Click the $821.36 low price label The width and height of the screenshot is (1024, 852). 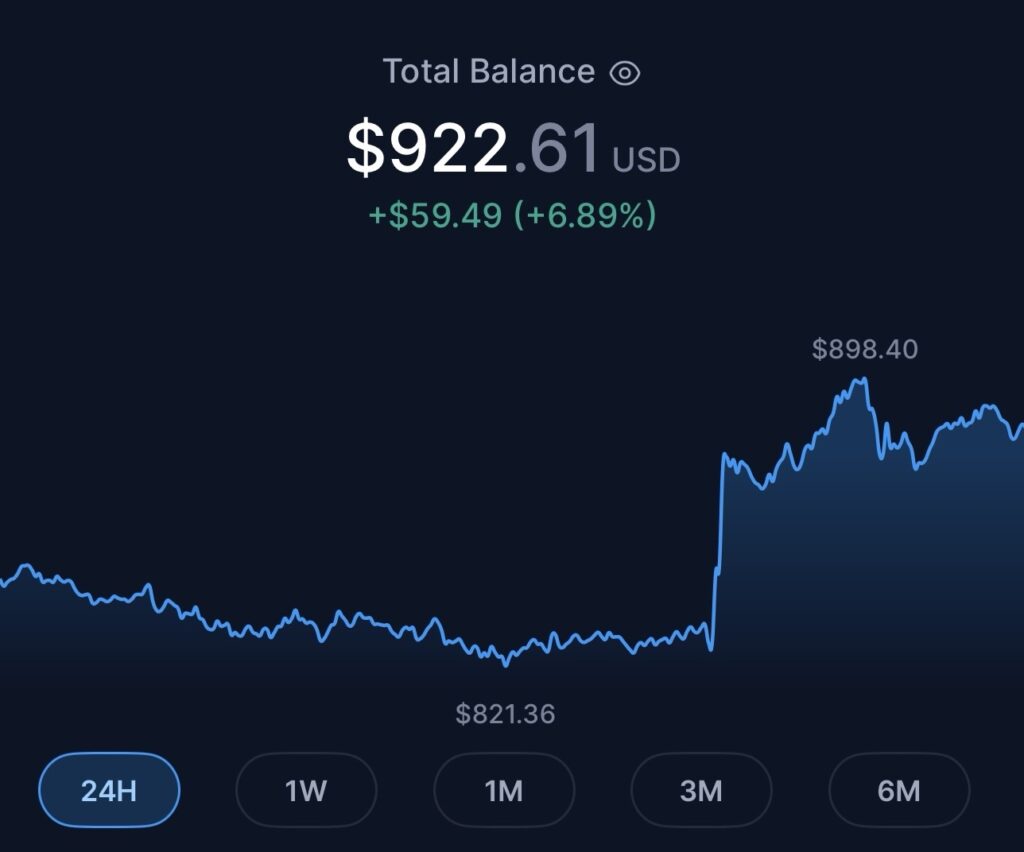pos(505,714)
